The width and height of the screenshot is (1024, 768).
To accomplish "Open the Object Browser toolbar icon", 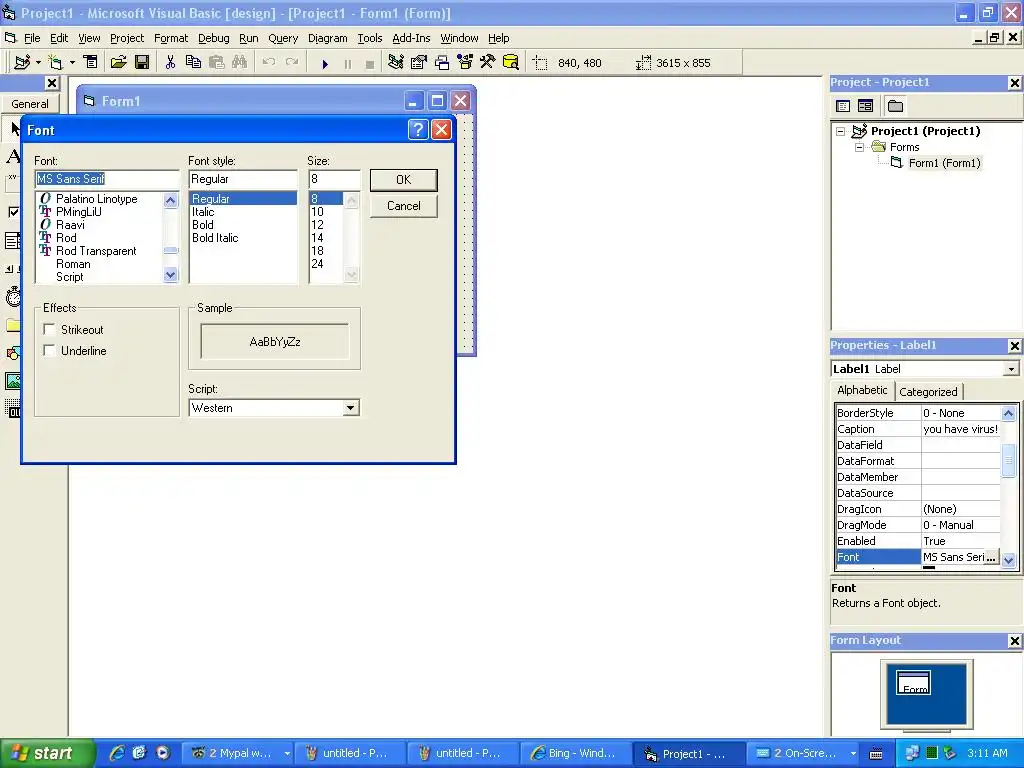I will click(465, 63).
